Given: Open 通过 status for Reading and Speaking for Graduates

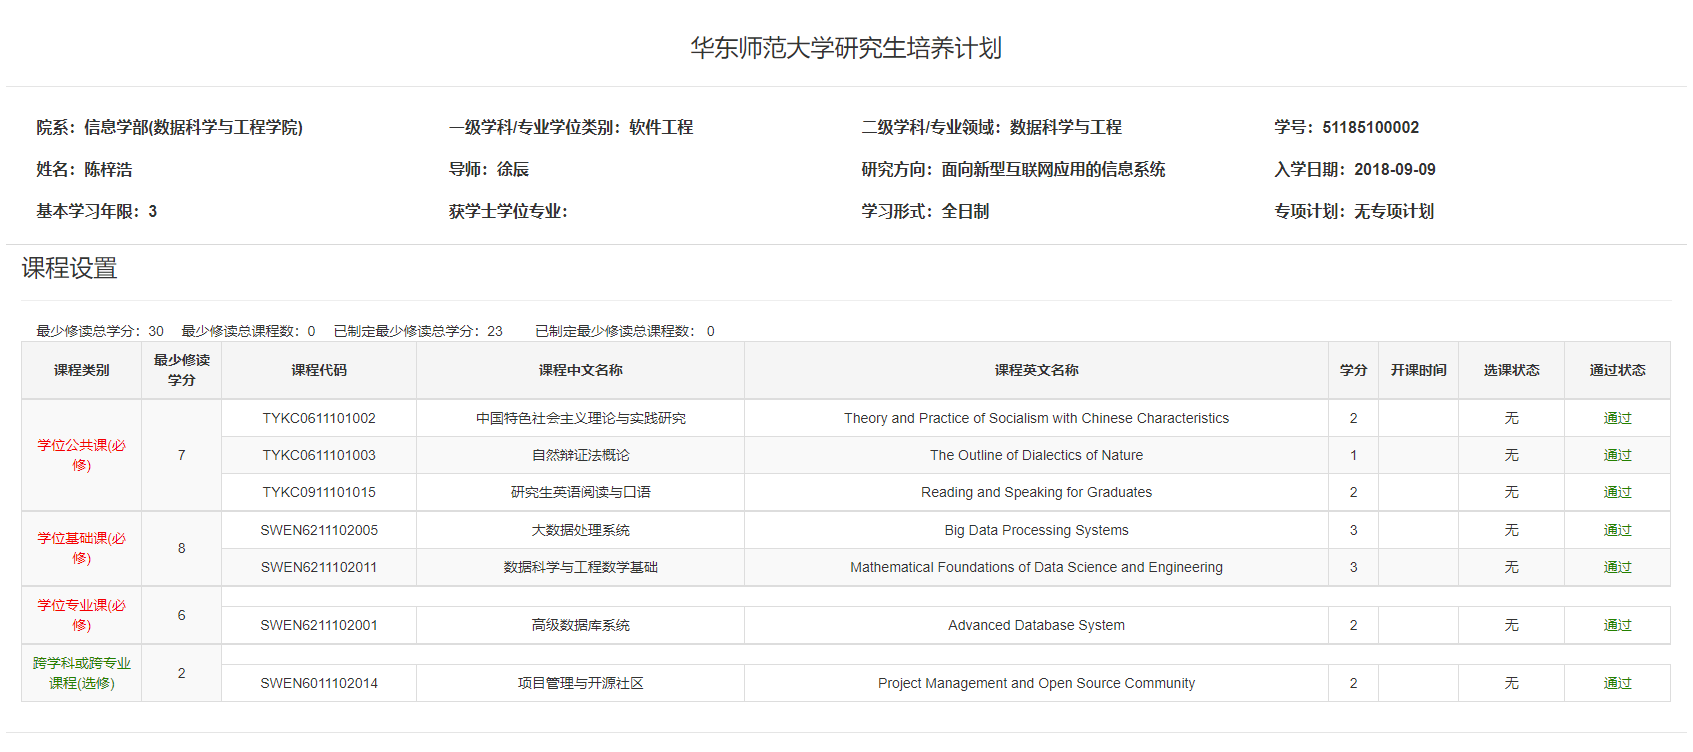Looking at the screenshot, I should point(1617,492).
